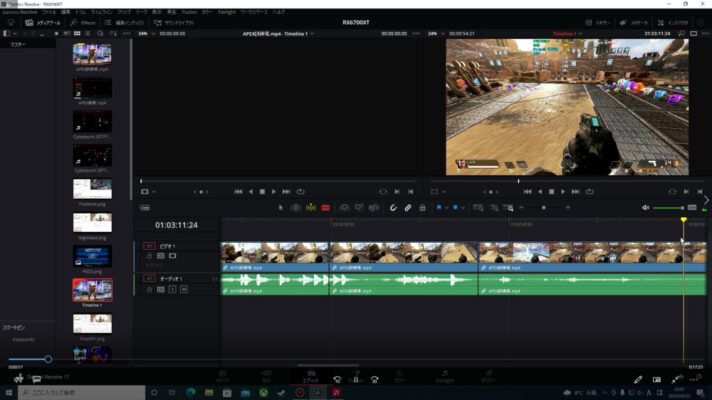
Task: Play the timeline viewer forward
Action: pos(563,192)
